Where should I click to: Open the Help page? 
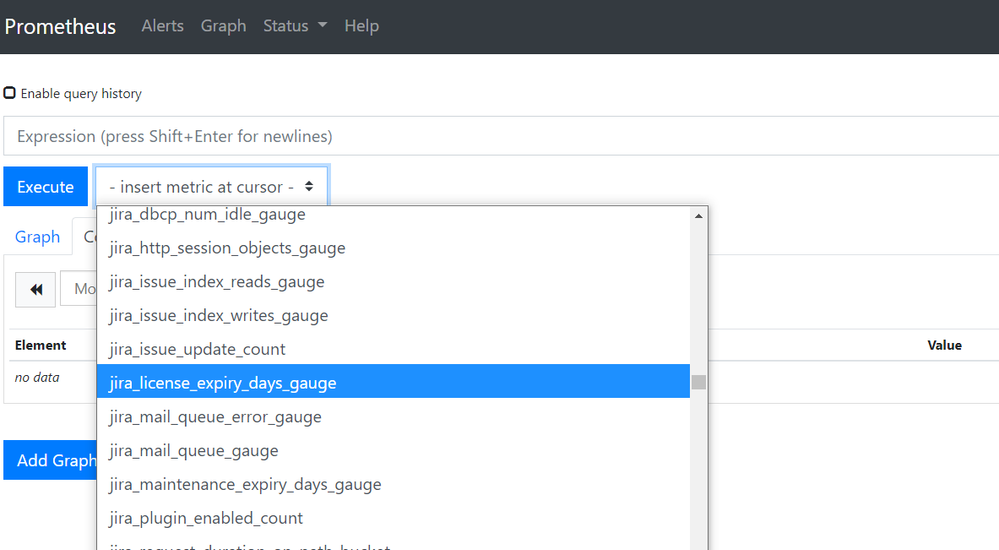361,25
